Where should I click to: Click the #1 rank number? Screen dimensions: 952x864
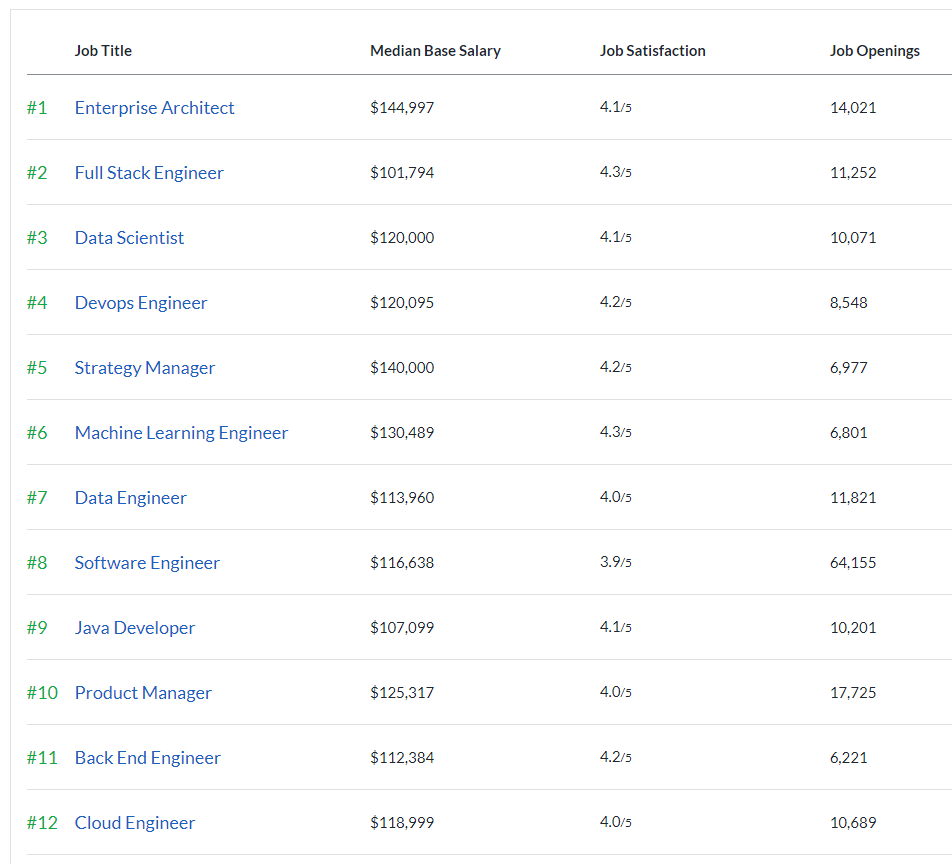(37, 108)
